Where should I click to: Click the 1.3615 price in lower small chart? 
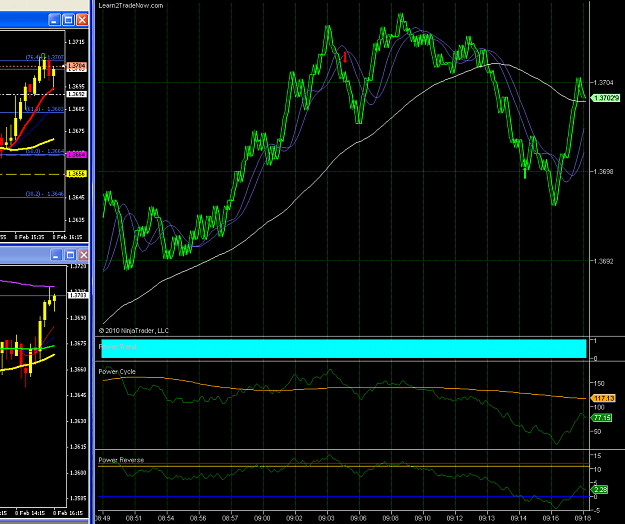click(78, 447)
